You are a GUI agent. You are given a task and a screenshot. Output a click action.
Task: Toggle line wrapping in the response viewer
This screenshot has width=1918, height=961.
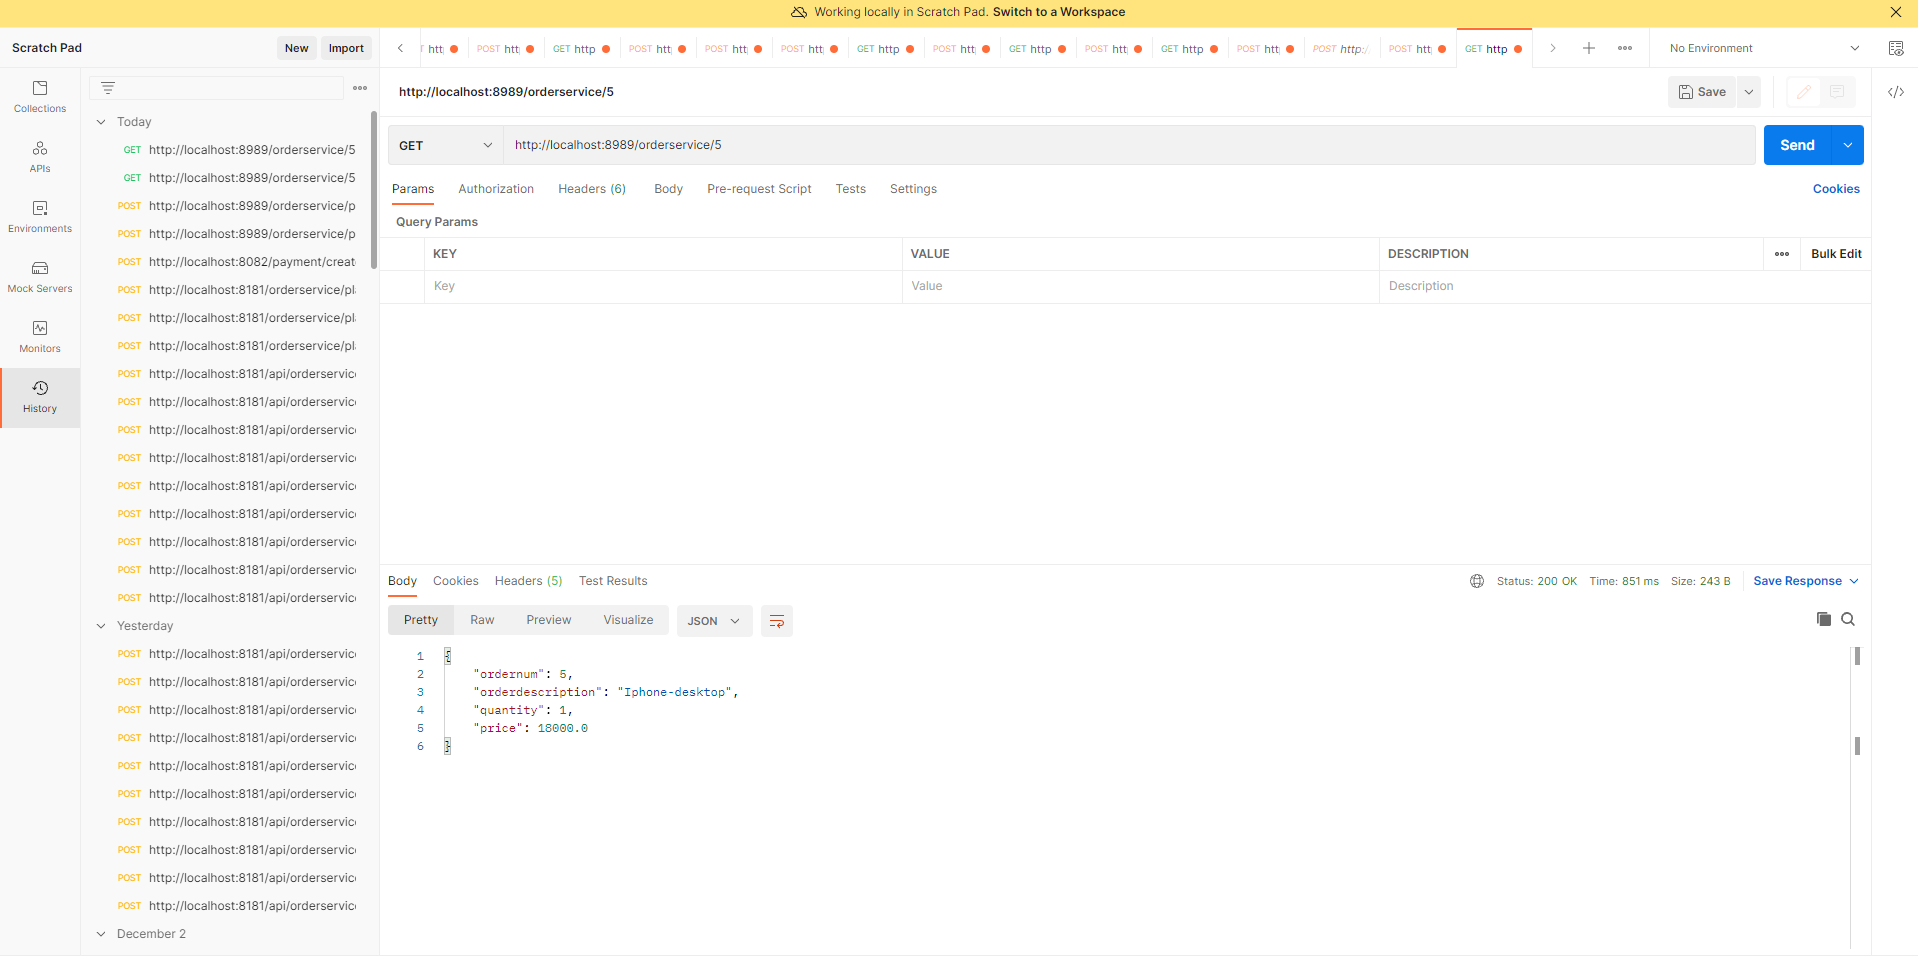click(x=777, y=620)
